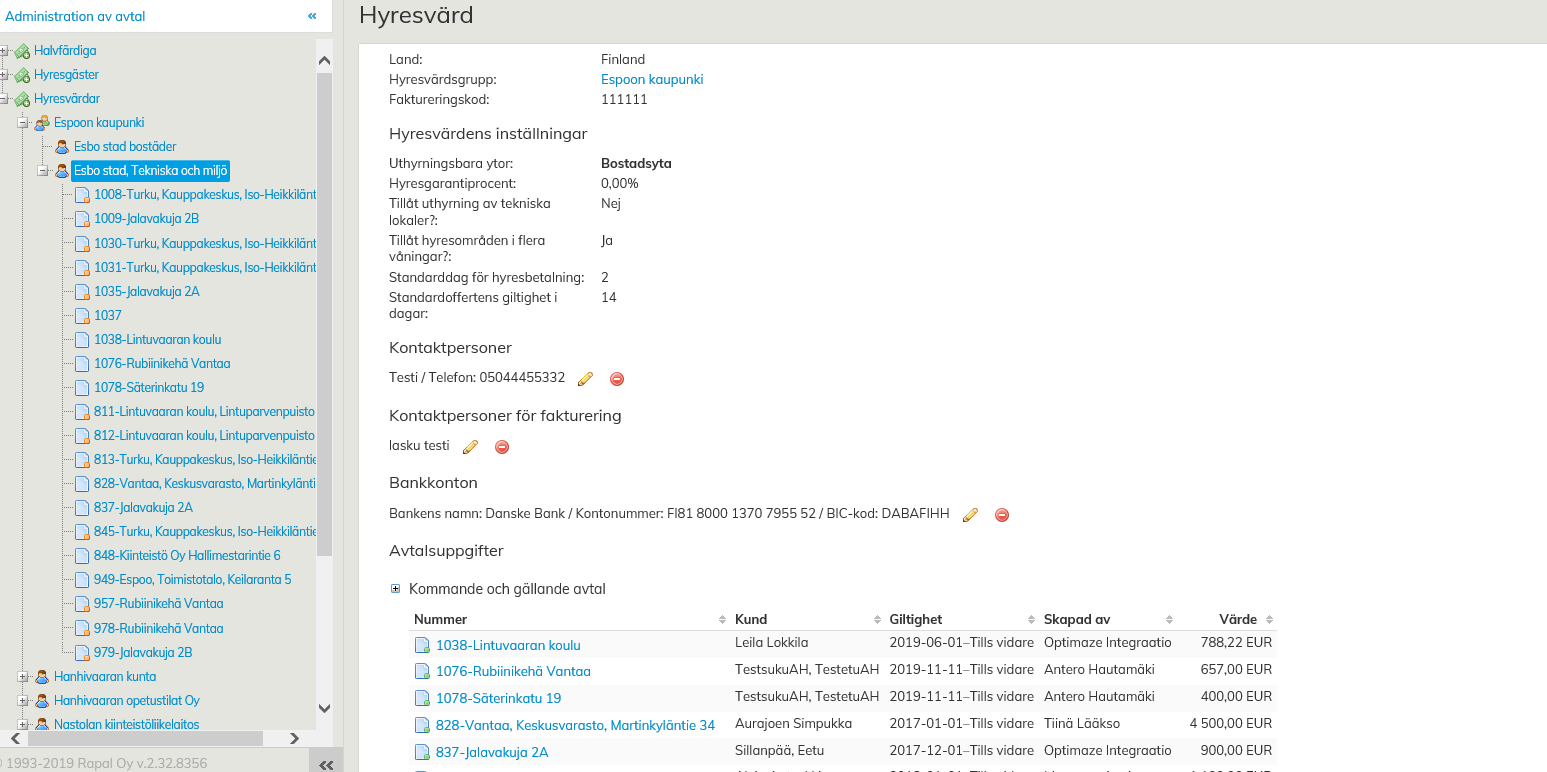Click the document icon beside 1038-Lintuvaaran koulu in table
1547x772 pixels.
coord(422,646)
